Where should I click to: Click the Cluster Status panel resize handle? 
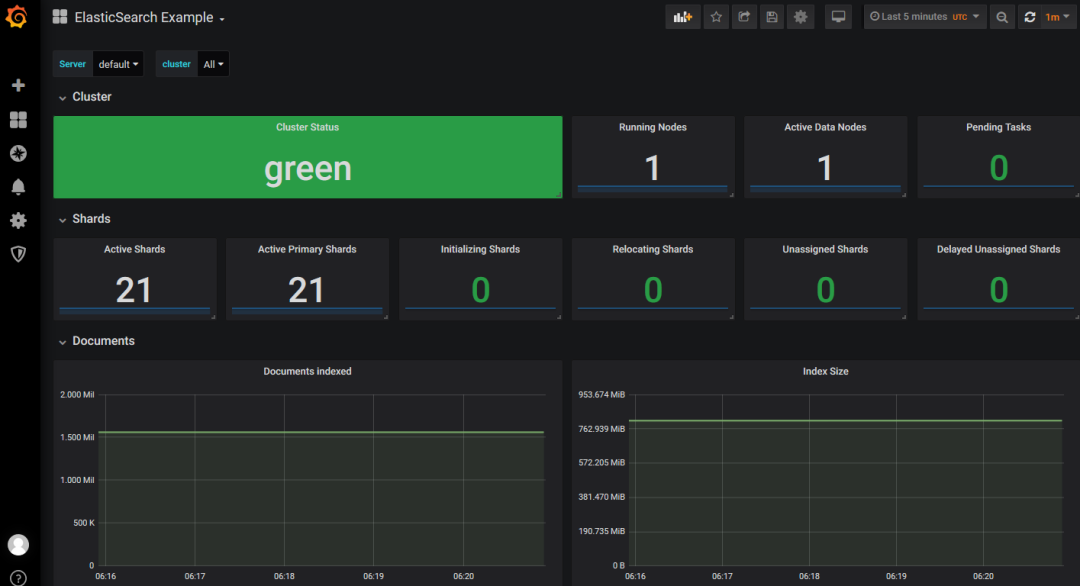point(559,195)
